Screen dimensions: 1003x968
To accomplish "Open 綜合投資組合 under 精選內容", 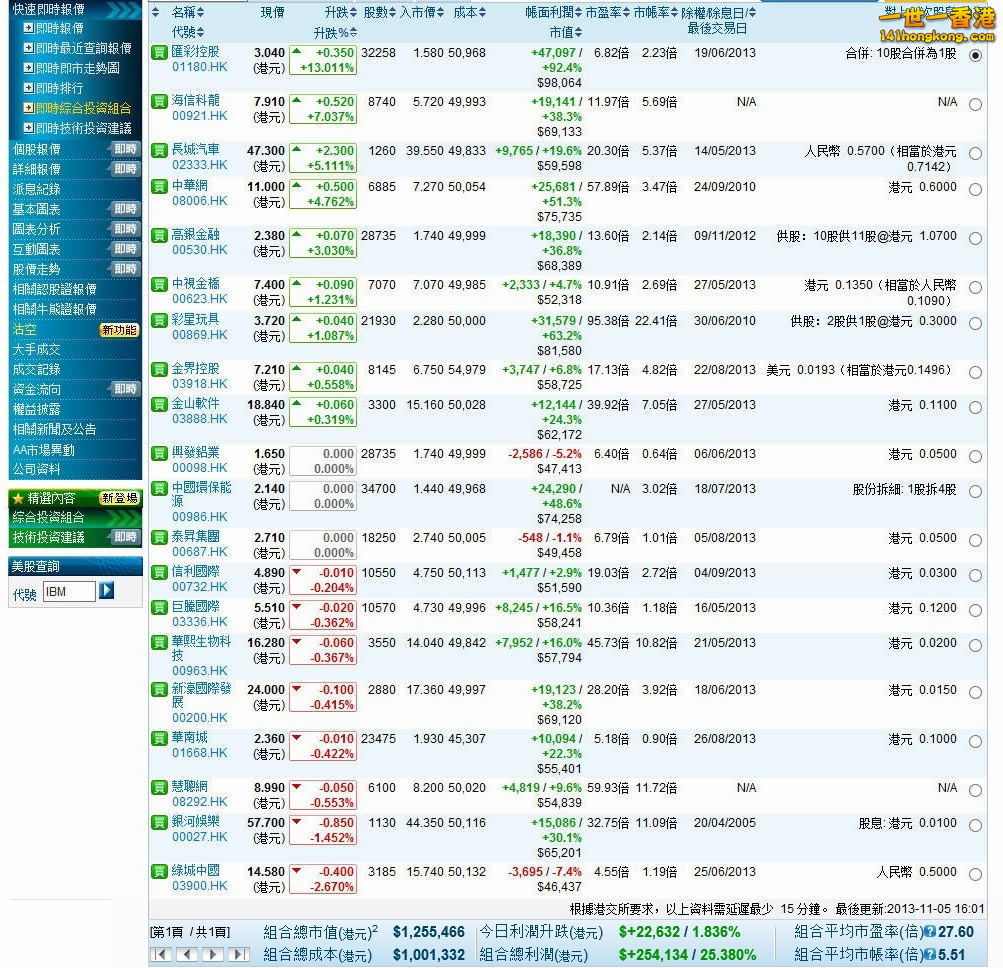I will (x=48, y=517).
